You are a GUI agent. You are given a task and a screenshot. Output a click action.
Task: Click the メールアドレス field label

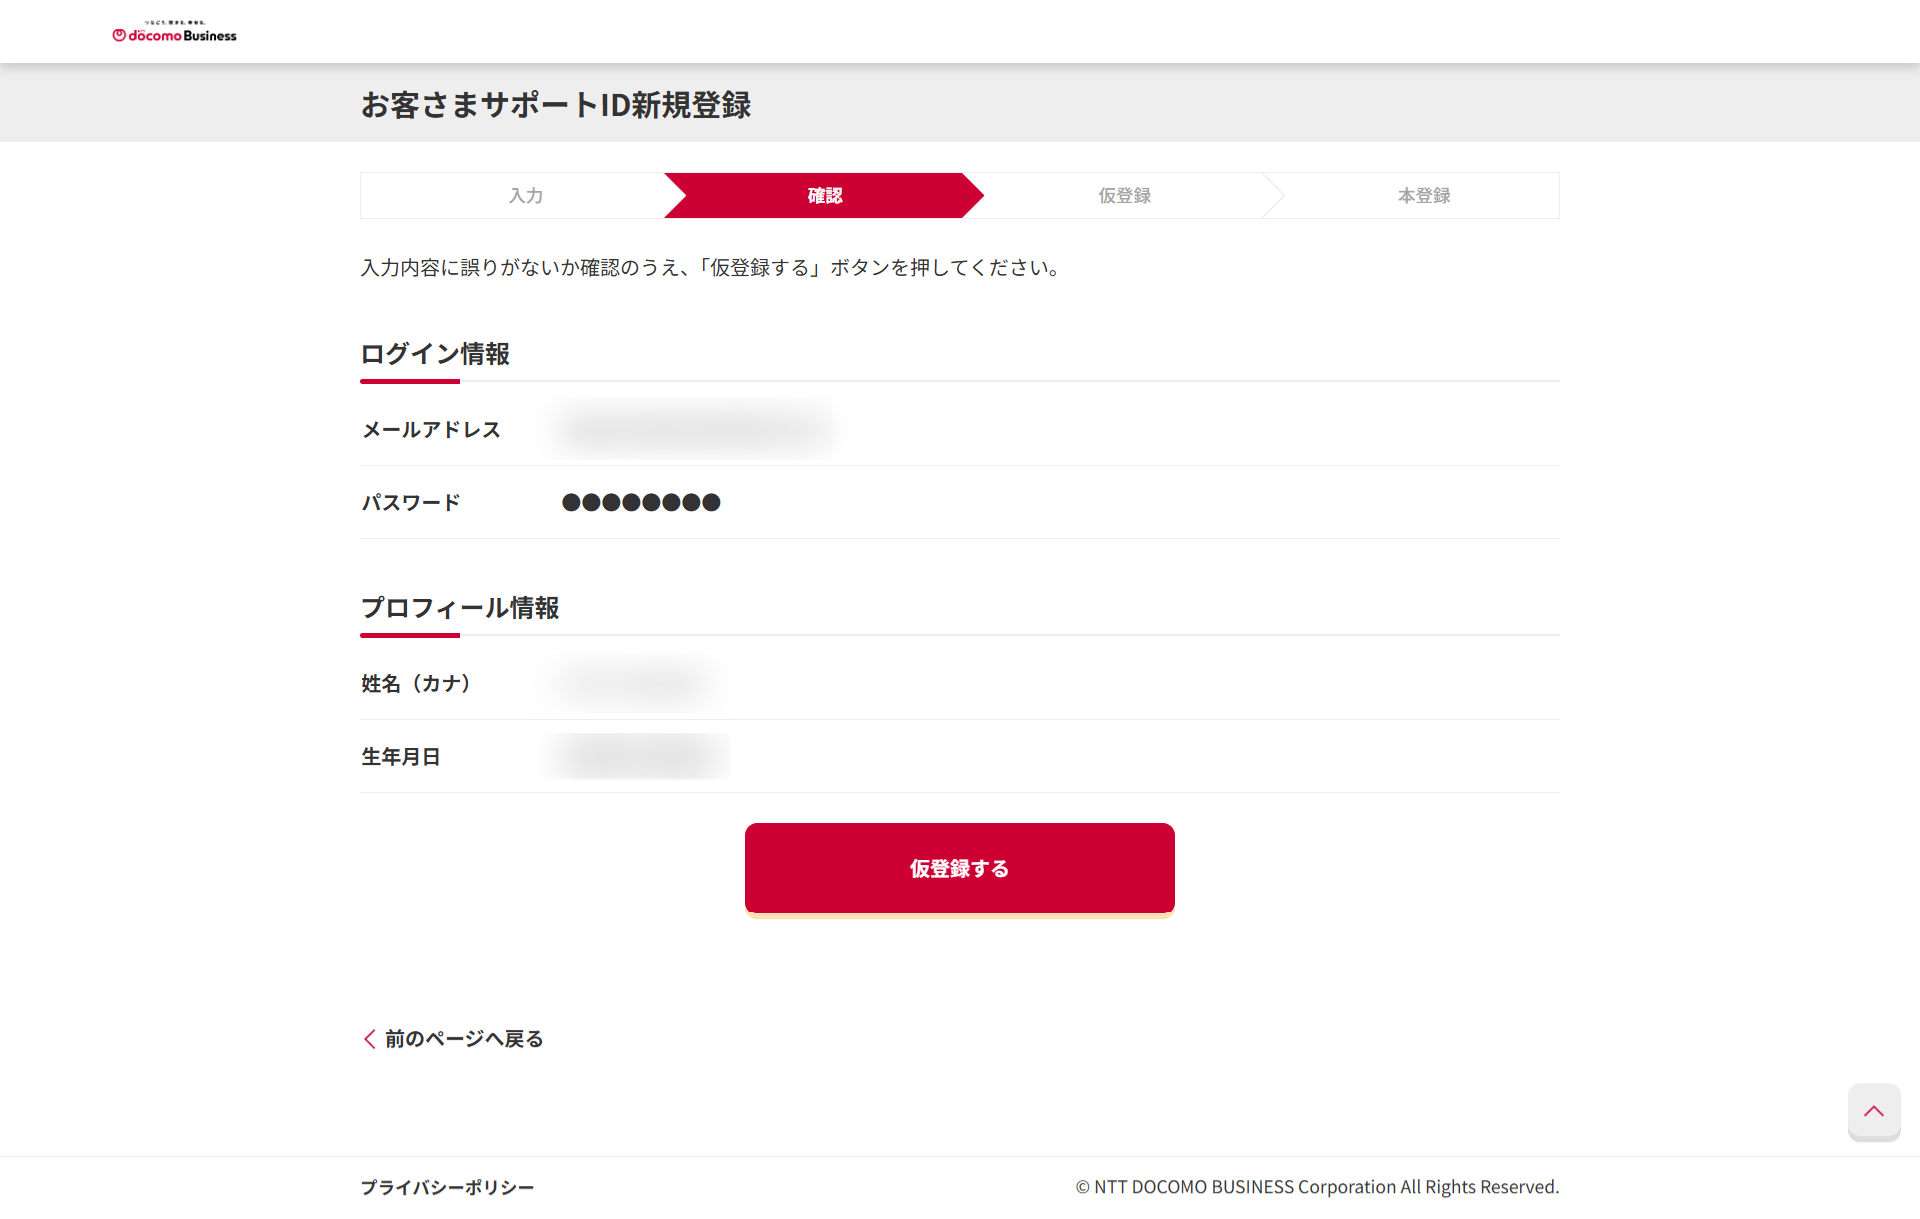click(431, 430)
